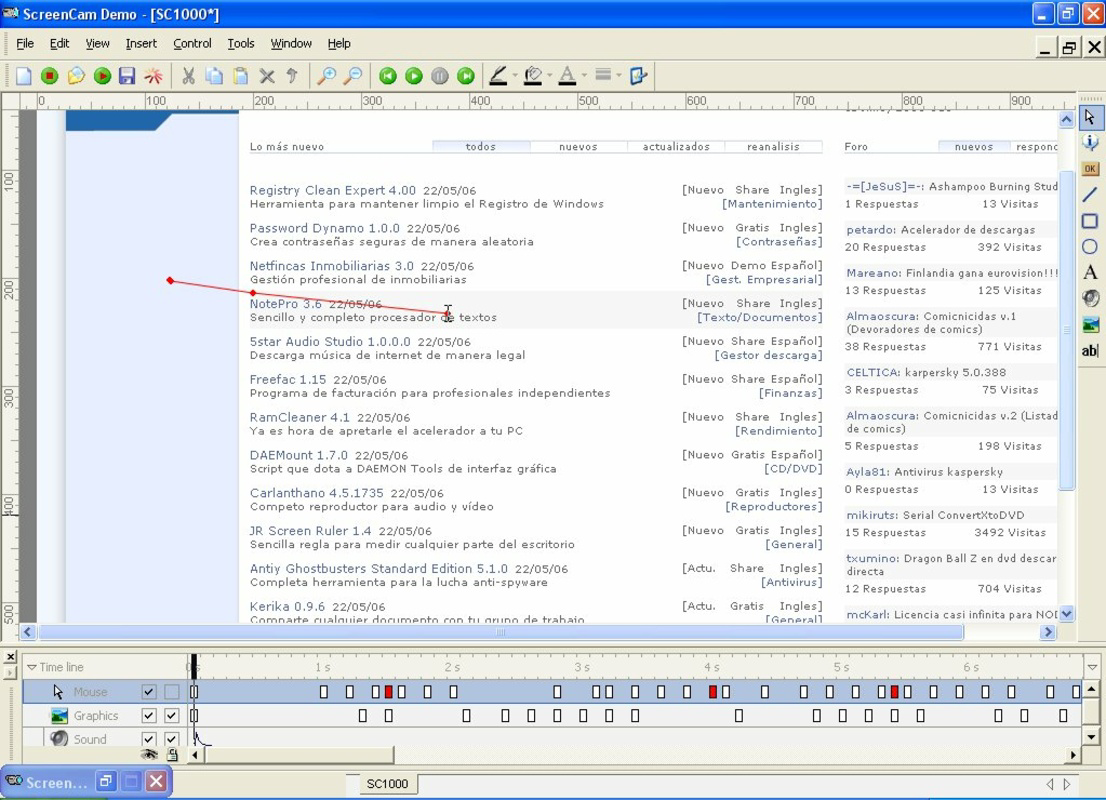Open the Edit menu
Viewport: 1106px width, 800px height.
(59, 44)
